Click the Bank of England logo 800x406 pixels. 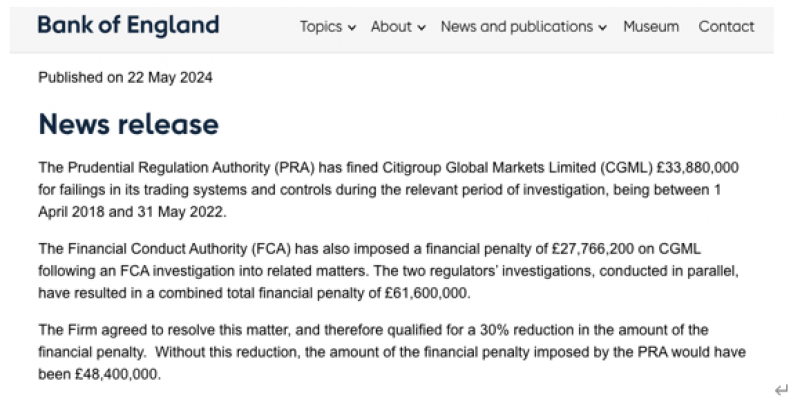coord(129,26)
